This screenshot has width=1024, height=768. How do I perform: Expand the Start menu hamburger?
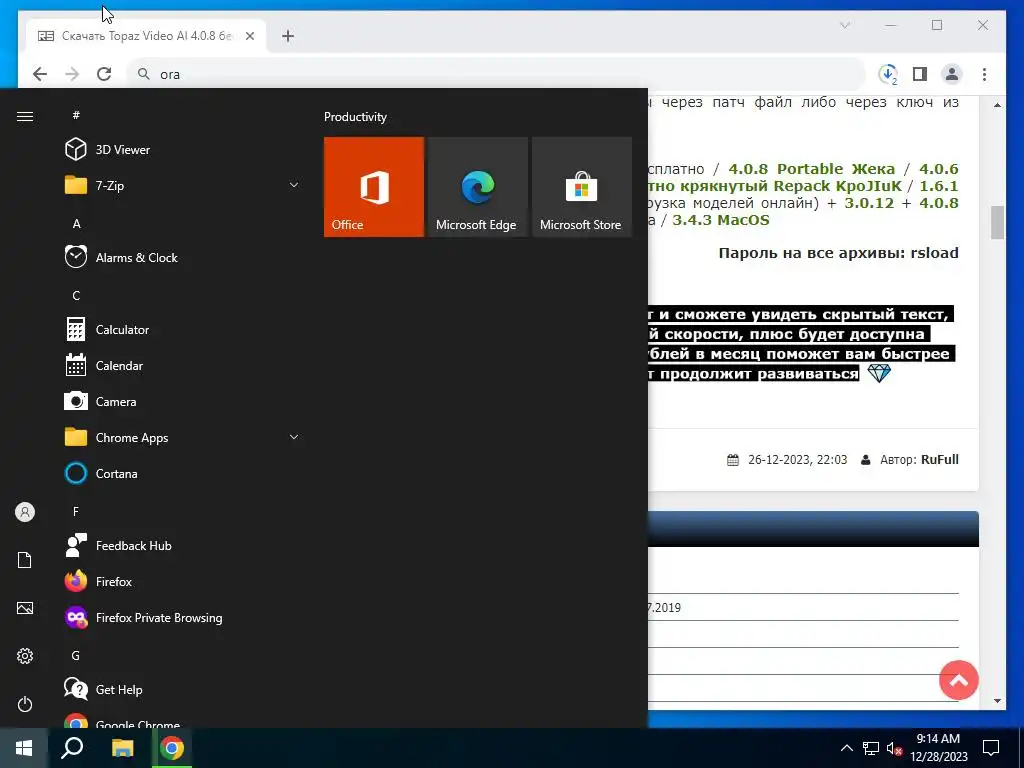[x=25, y=116]
